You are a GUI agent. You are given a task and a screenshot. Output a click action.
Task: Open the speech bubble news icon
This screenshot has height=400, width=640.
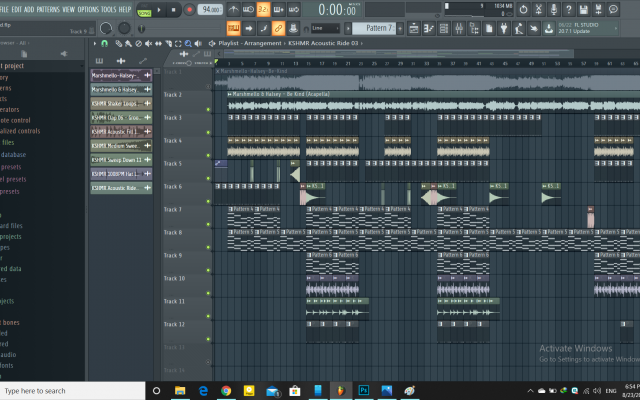tap(613, 9)
